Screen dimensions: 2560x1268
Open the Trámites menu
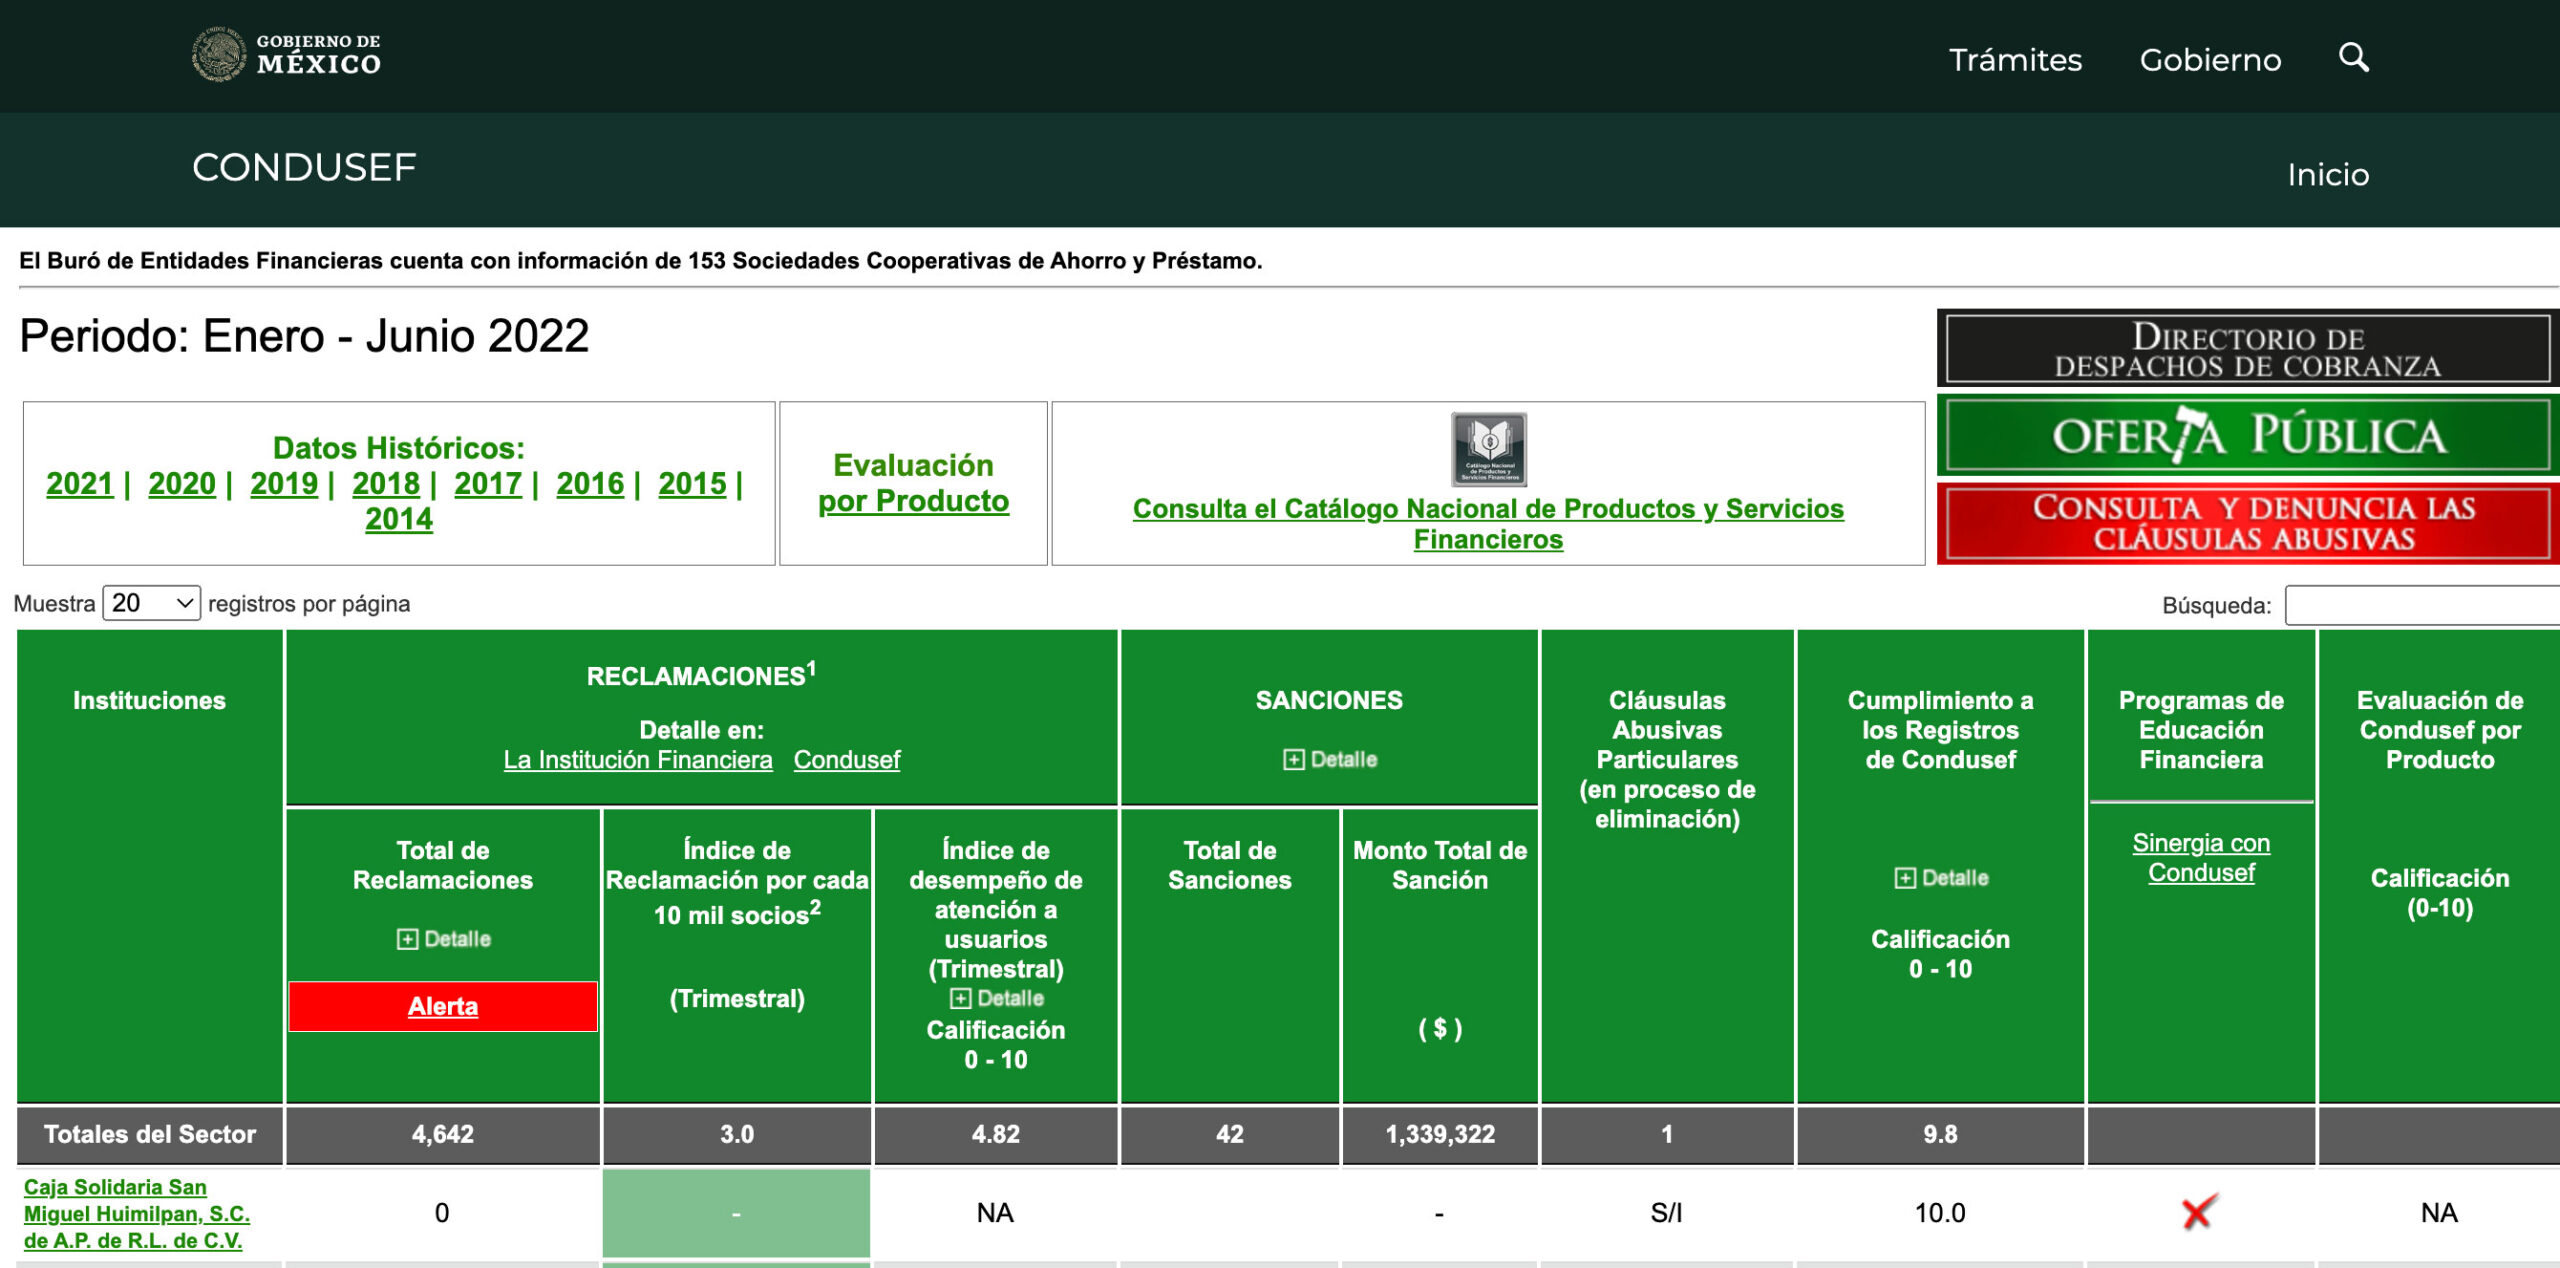(2014, 60)
